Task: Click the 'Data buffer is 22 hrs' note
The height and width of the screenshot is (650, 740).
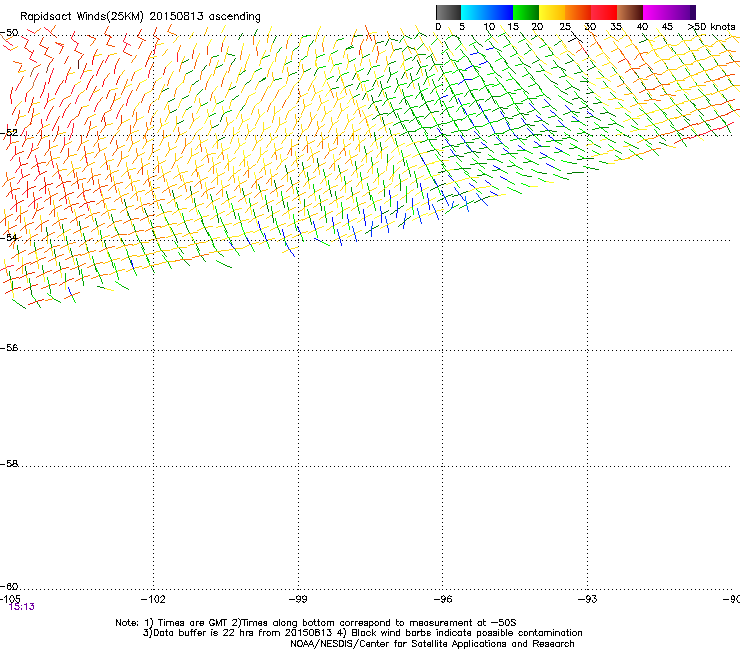Action: point(362,633)
